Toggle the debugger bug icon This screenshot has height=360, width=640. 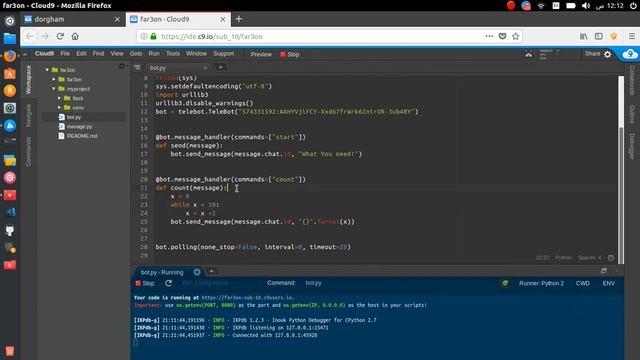pos(505,283)
